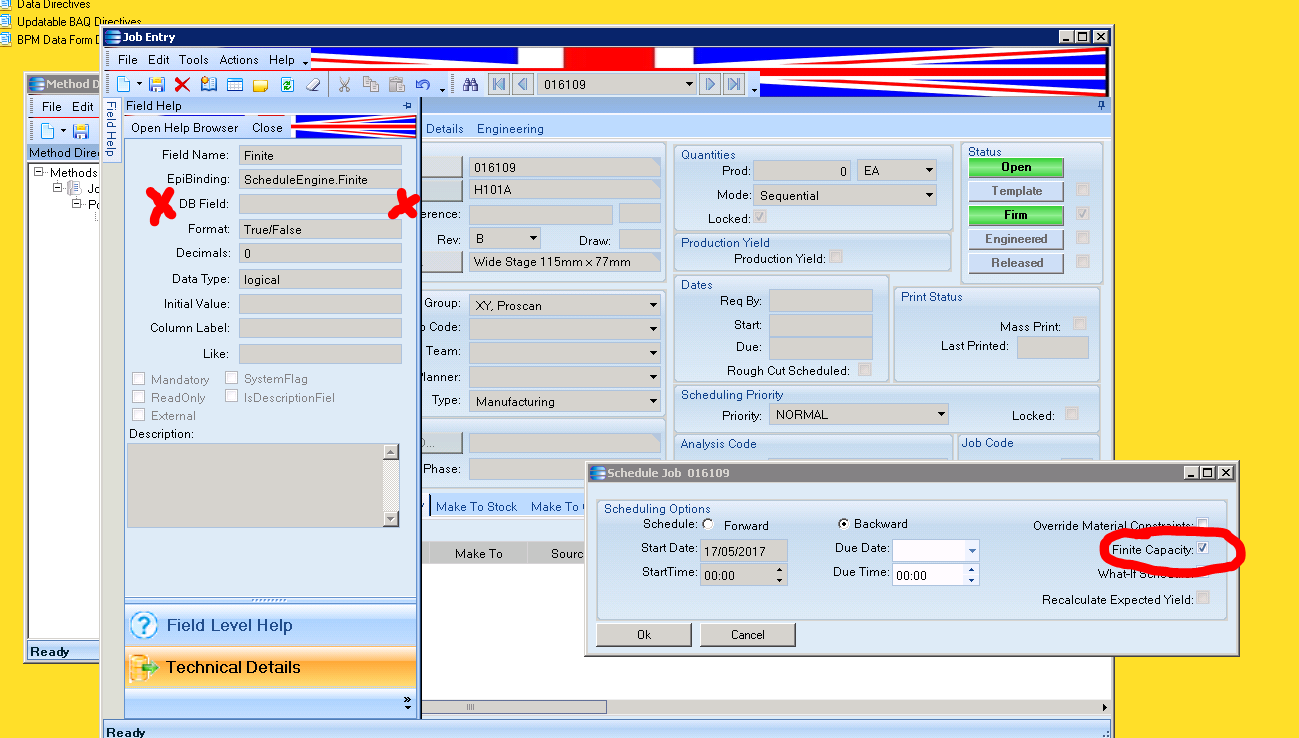This screenshot has width=1299, height=738.
Task: Toggle the Override Material Constraints checkbox
Action: 1203,524
